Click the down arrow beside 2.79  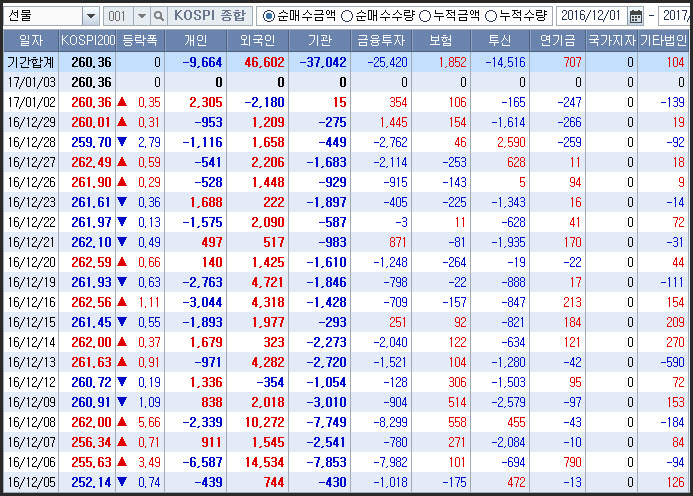pyautogui.click(x=122, y=142)
